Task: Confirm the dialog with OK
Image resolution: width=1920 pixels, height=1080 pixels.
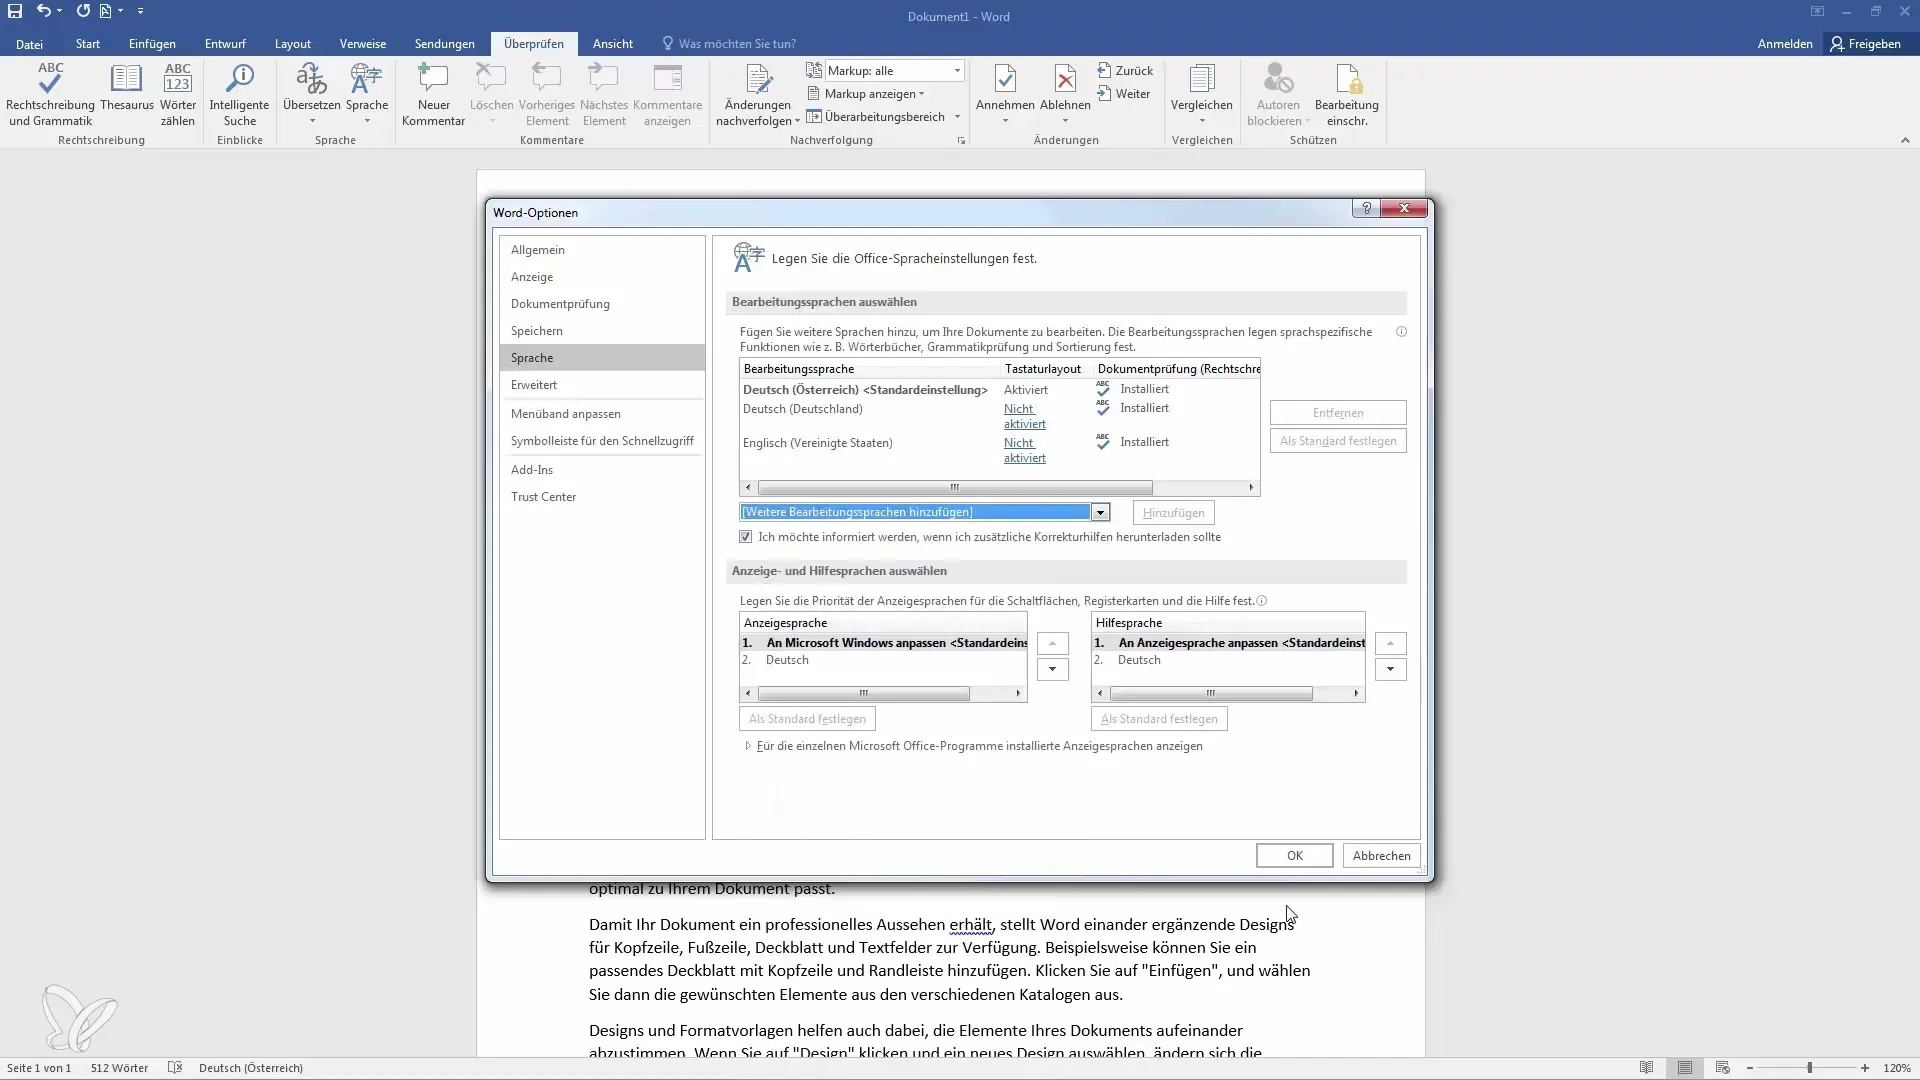Action: tap(1295, 856)
